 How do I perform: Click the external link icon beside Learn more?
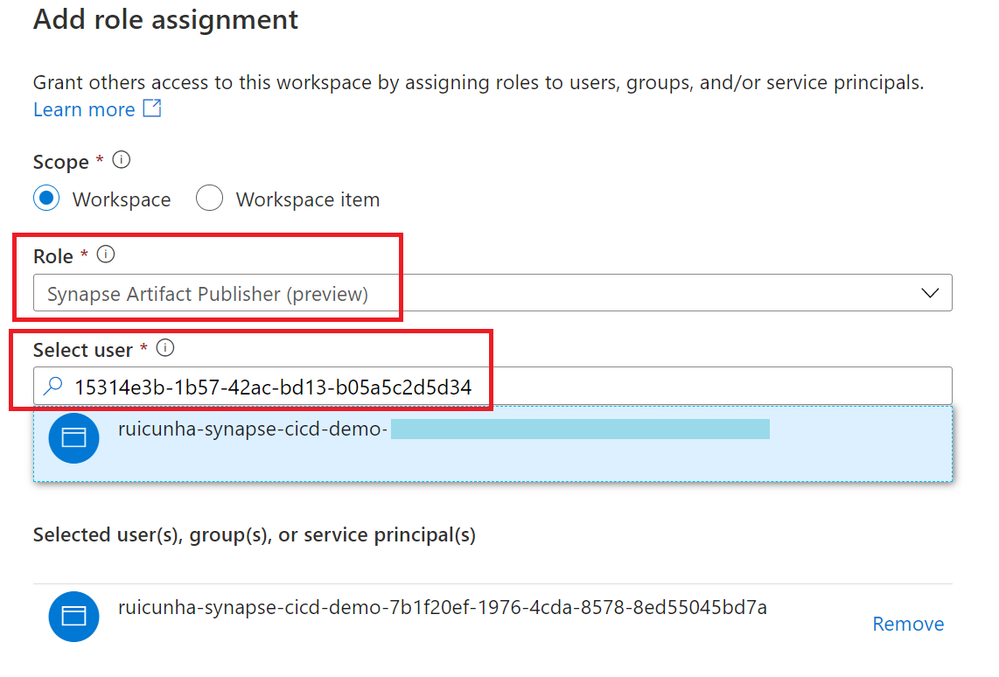(152, 109)
